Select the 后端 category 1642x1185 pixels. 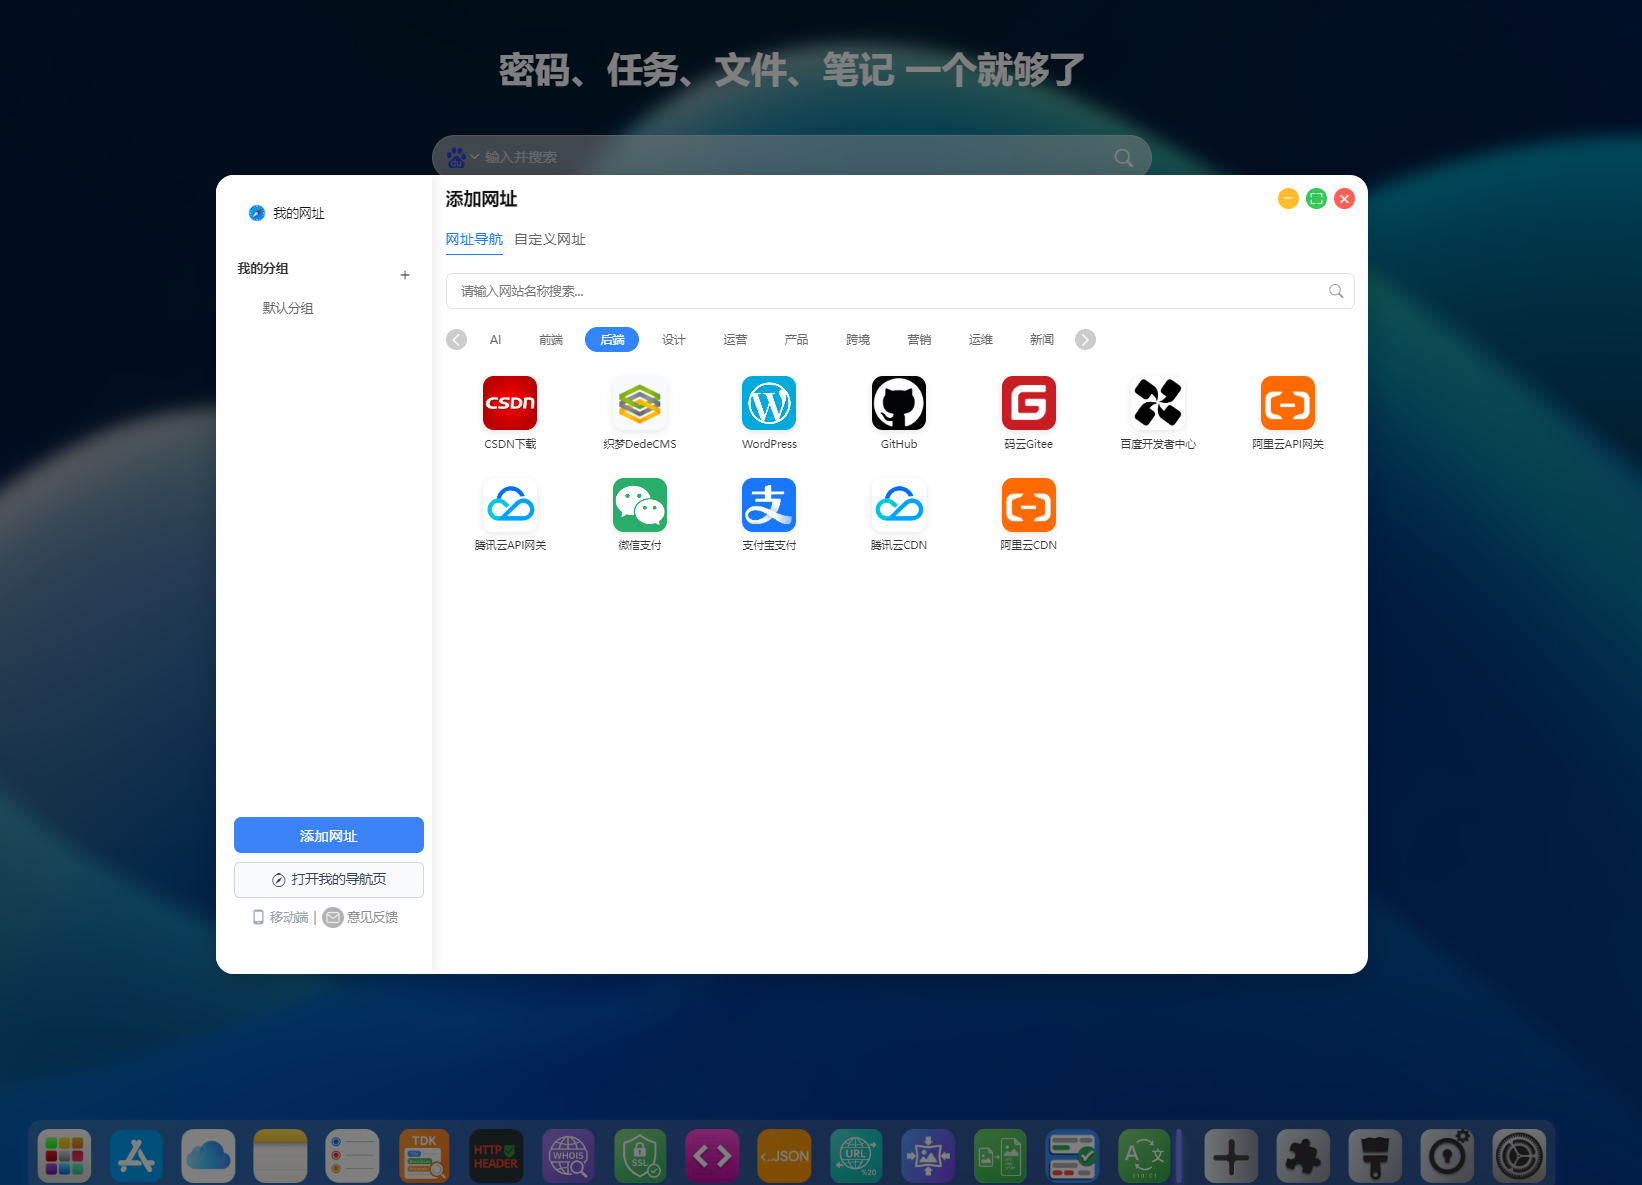[612, 340]
